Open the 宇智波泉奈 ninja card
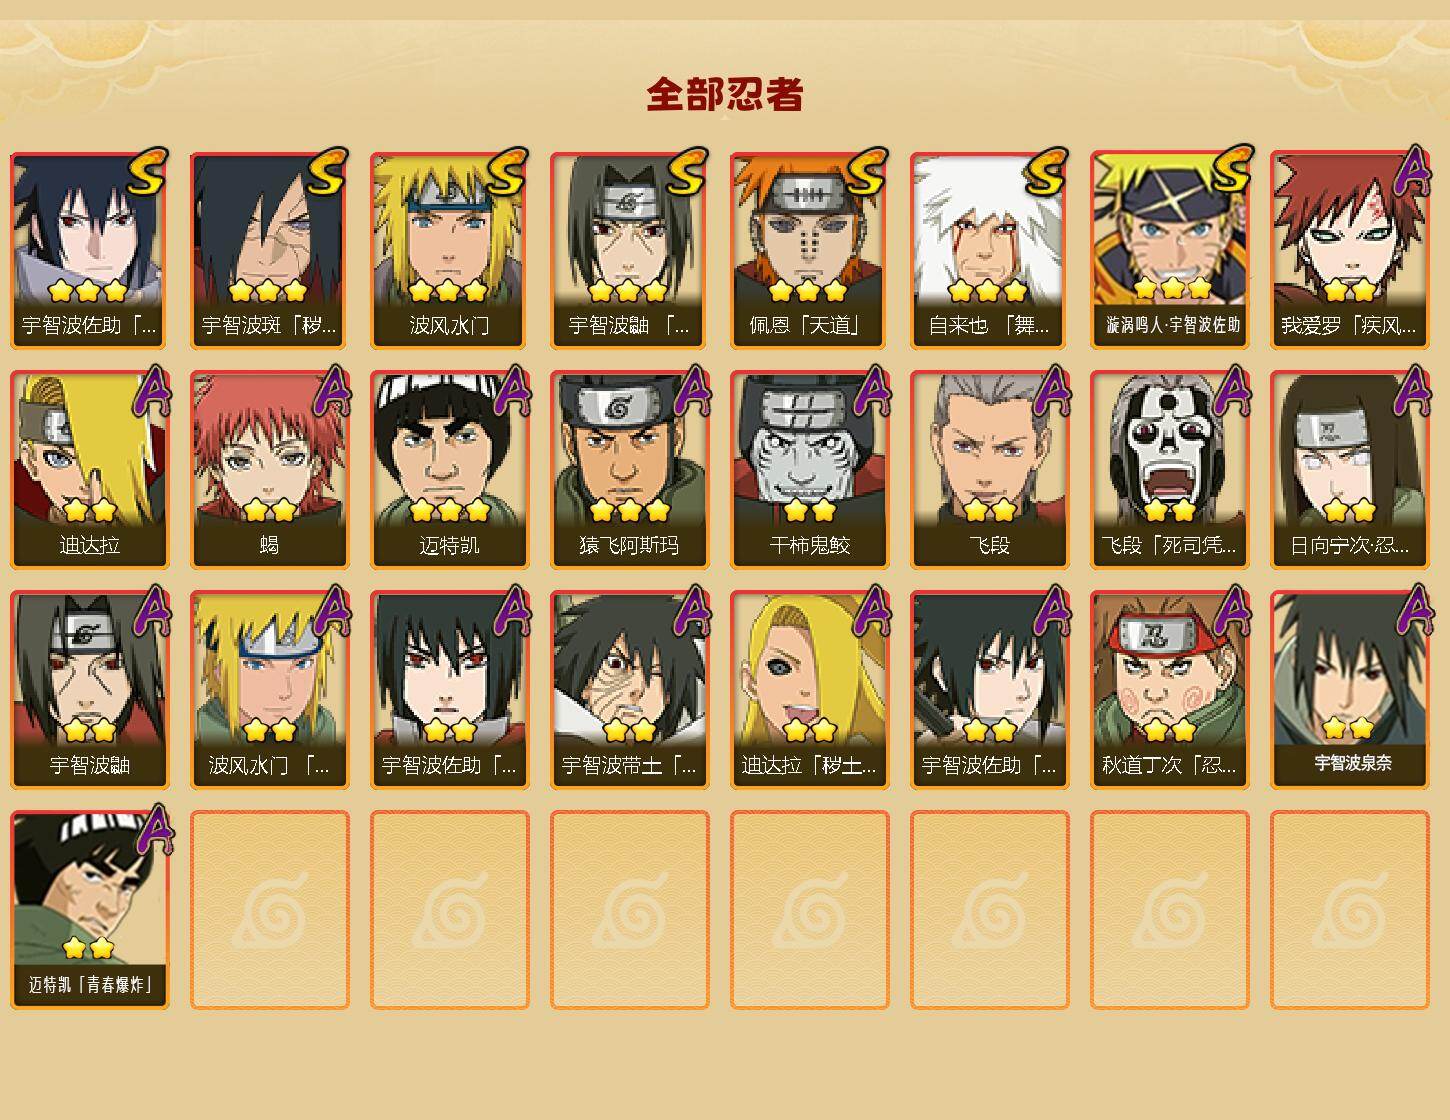Screen dimensions: 1450x1120 (x=1350, y=690)
